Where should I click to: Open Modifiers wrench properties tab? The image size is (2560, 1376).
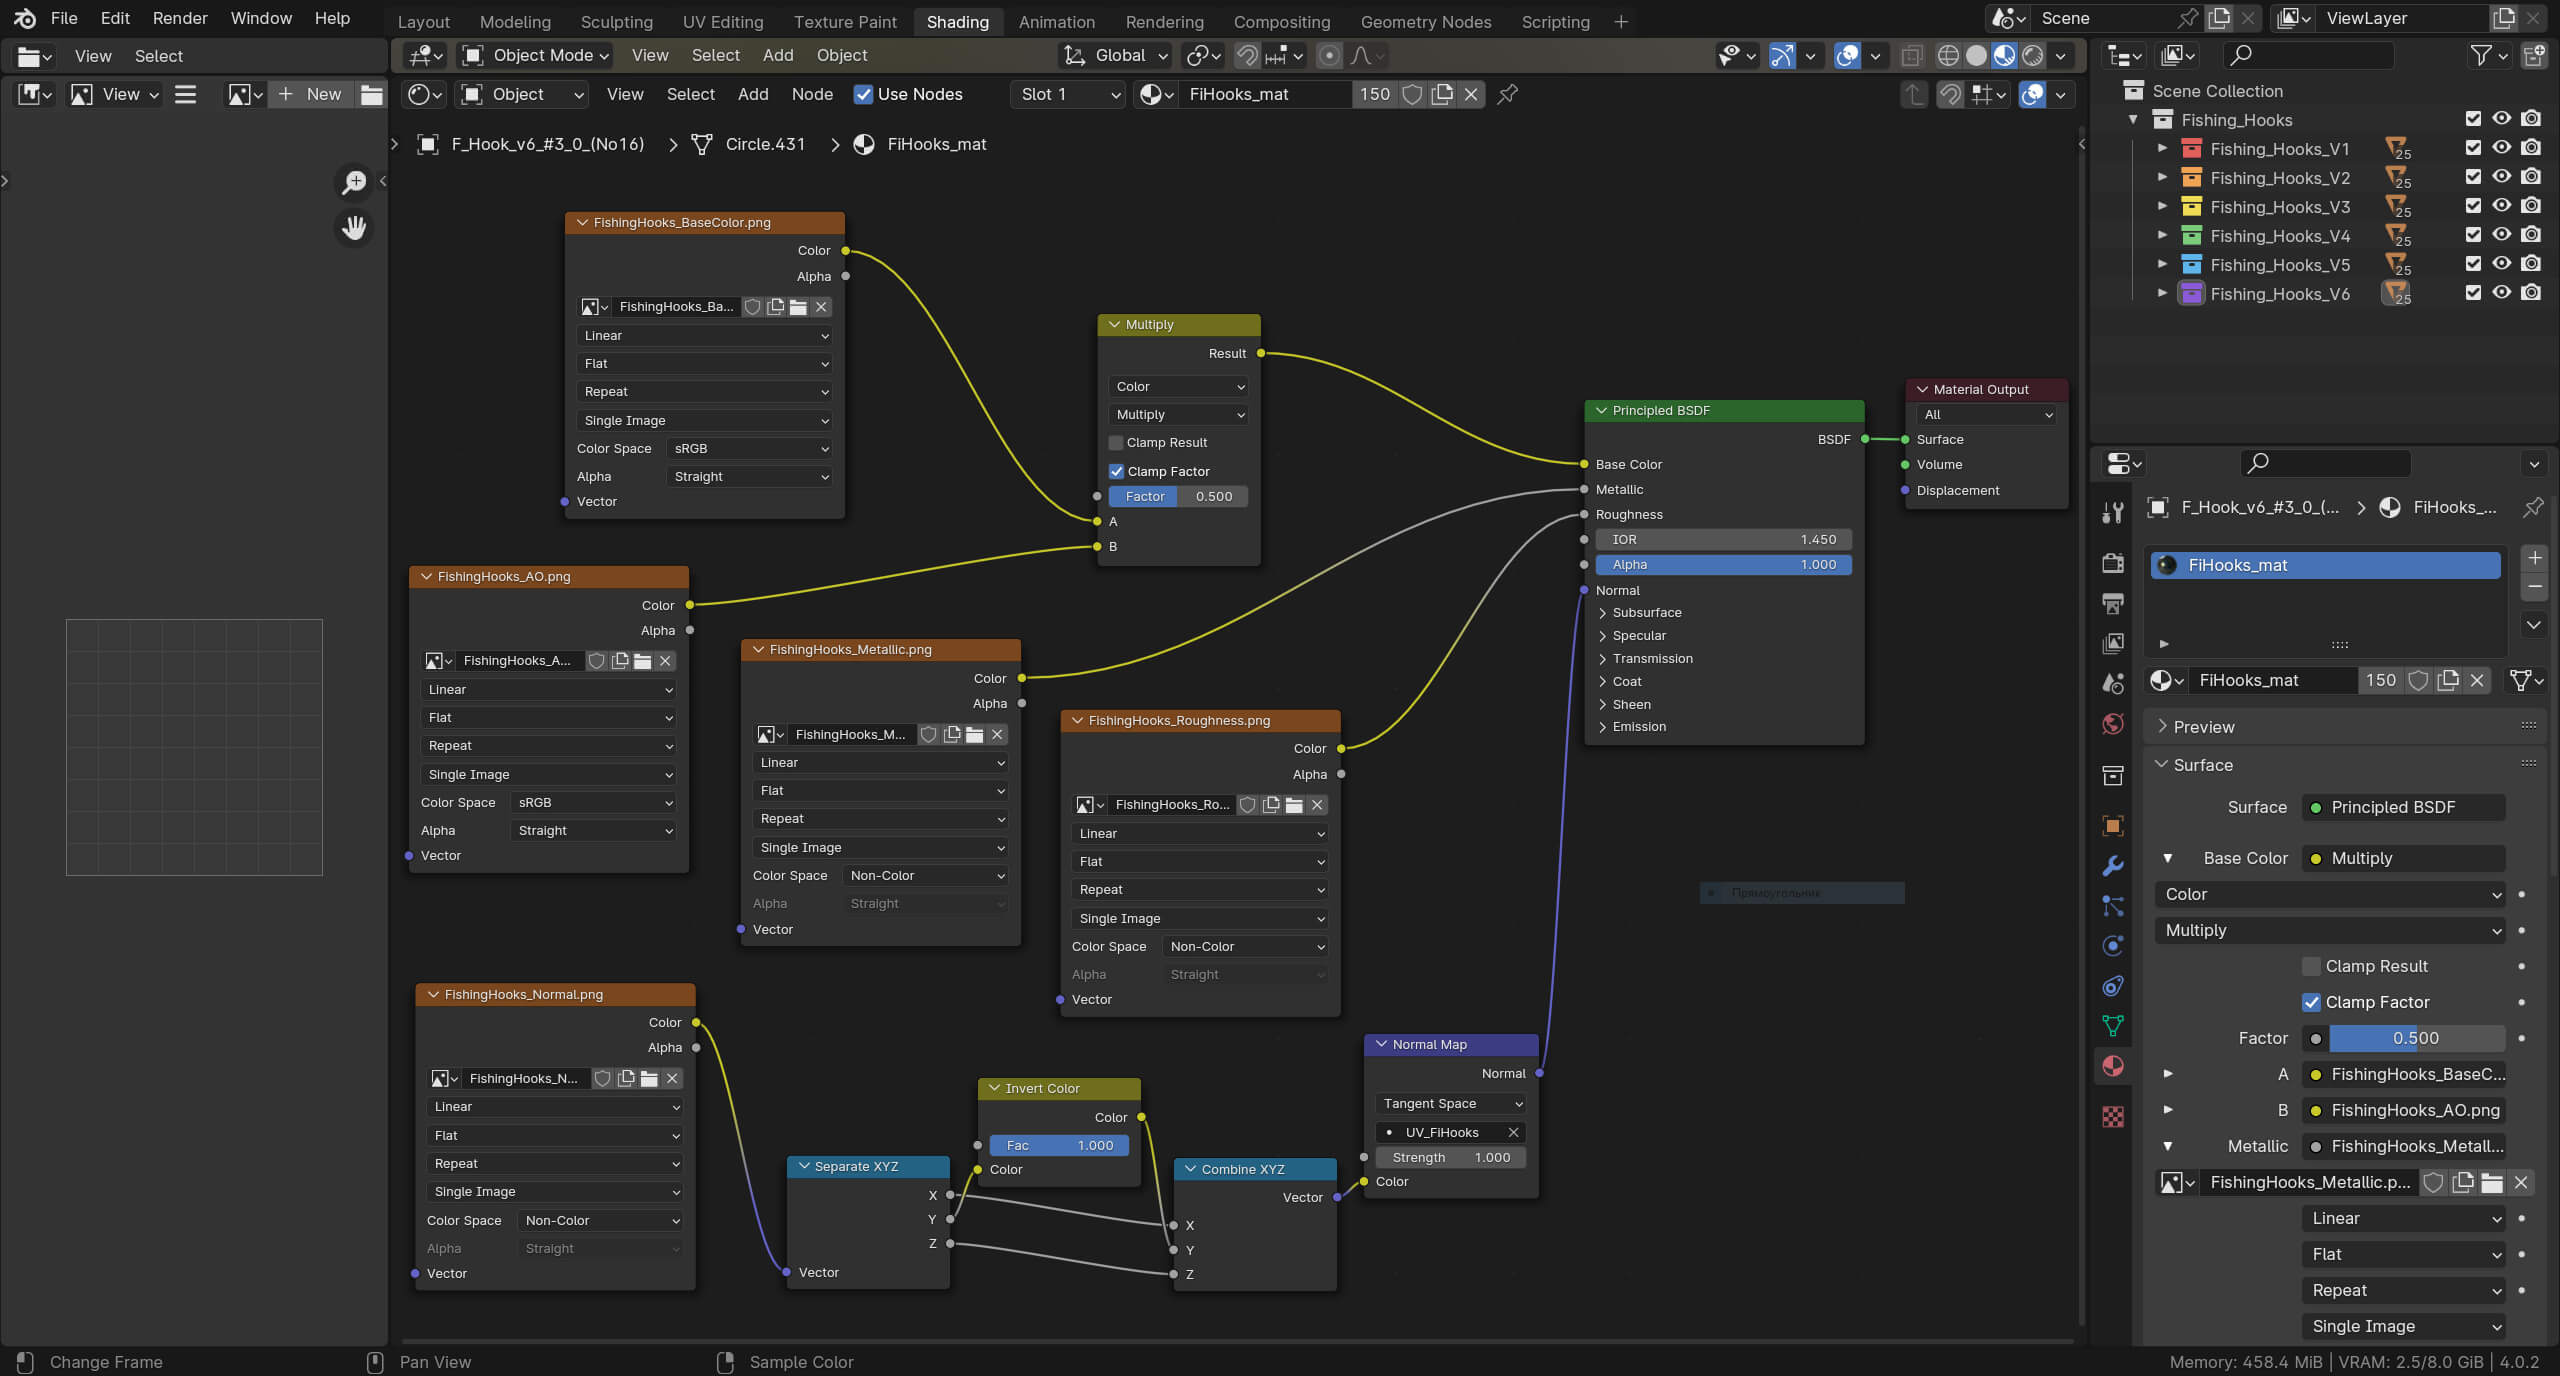2113,866
